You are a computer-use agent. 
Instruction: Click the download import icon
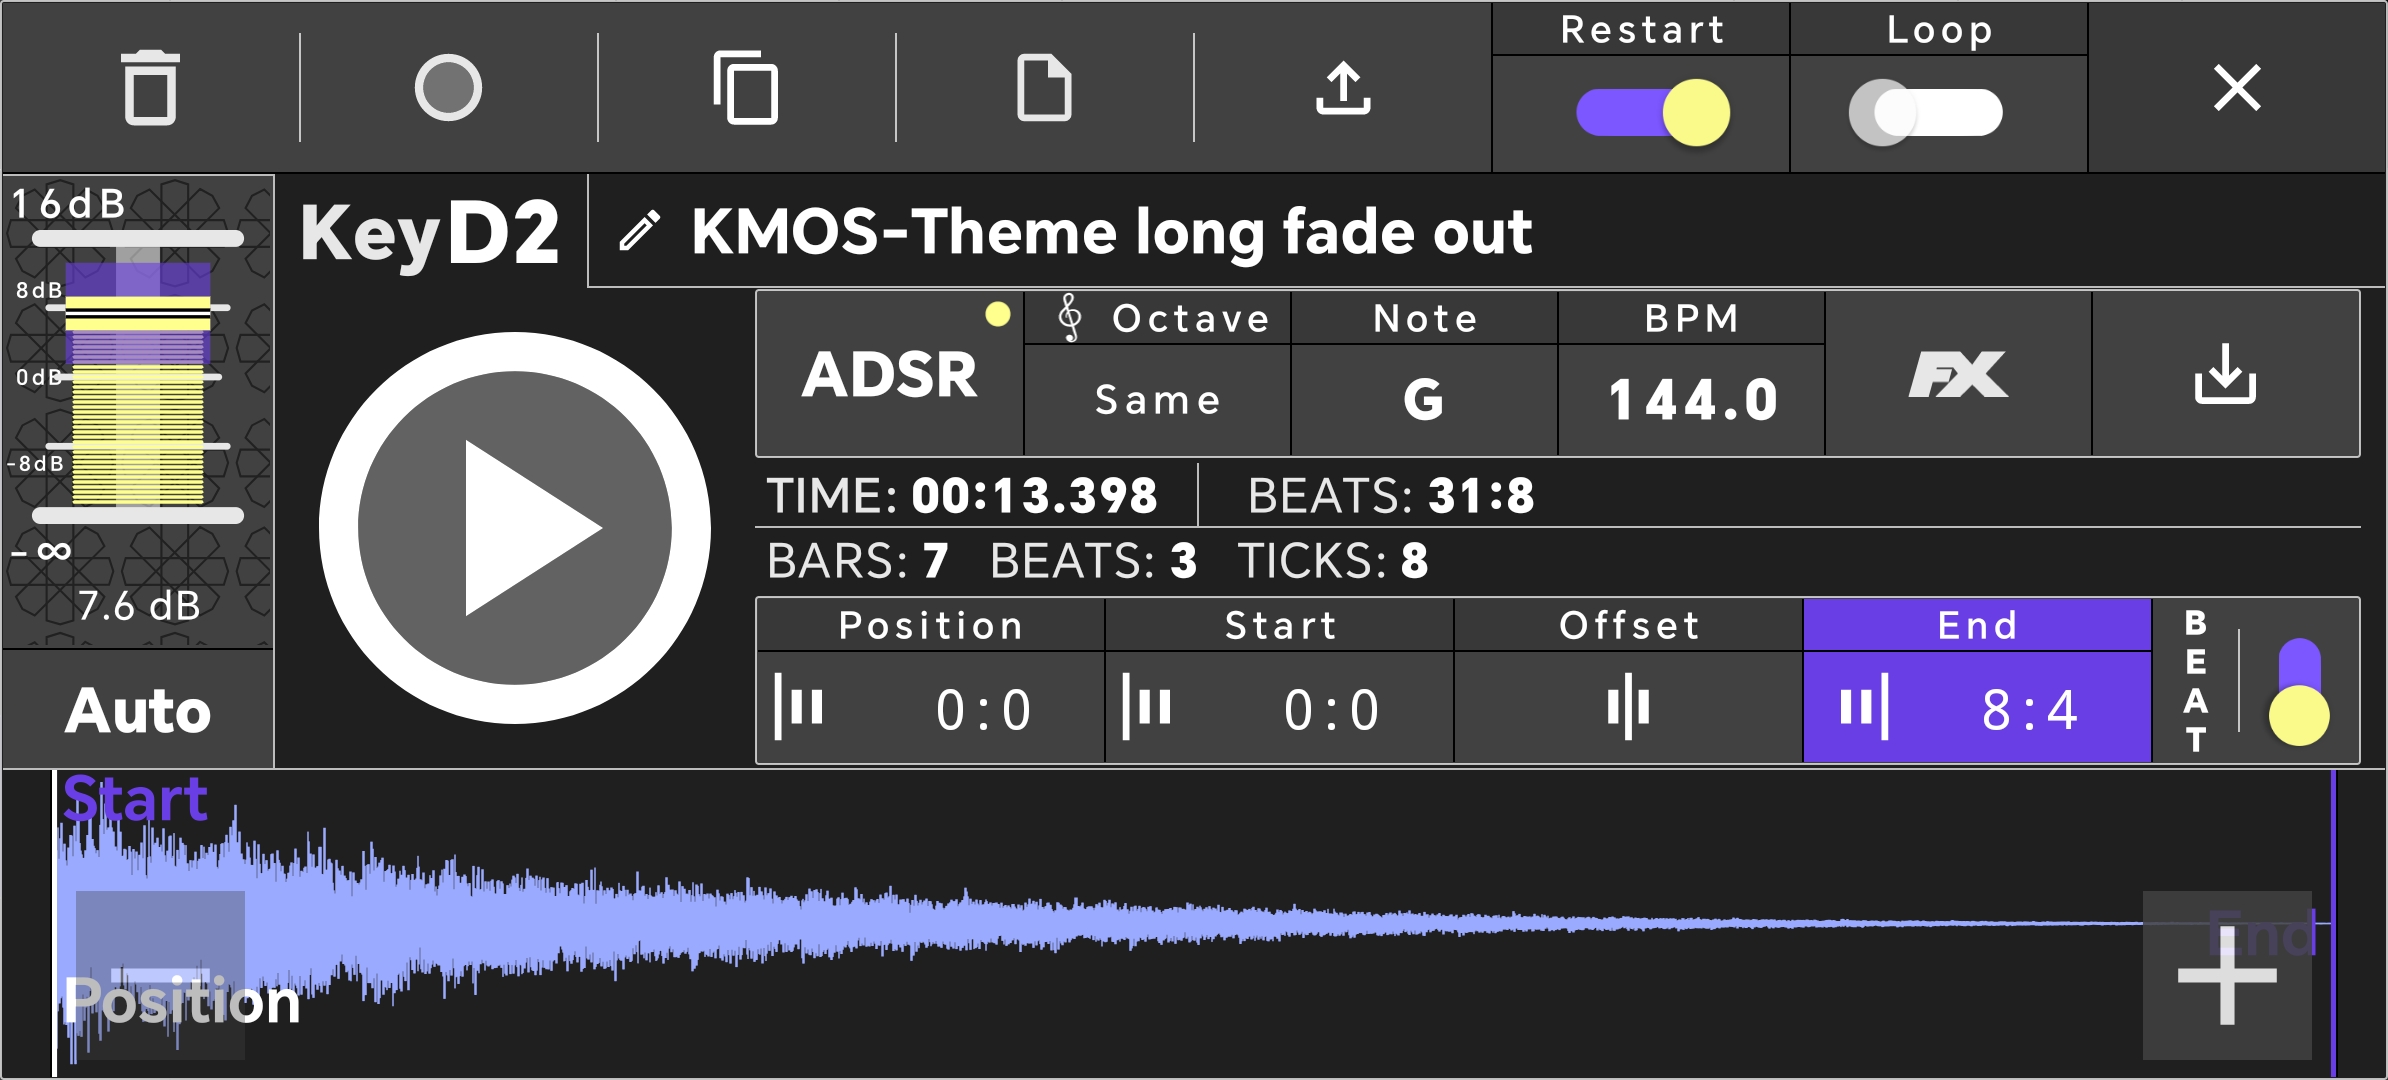[x=2225, y=375]
